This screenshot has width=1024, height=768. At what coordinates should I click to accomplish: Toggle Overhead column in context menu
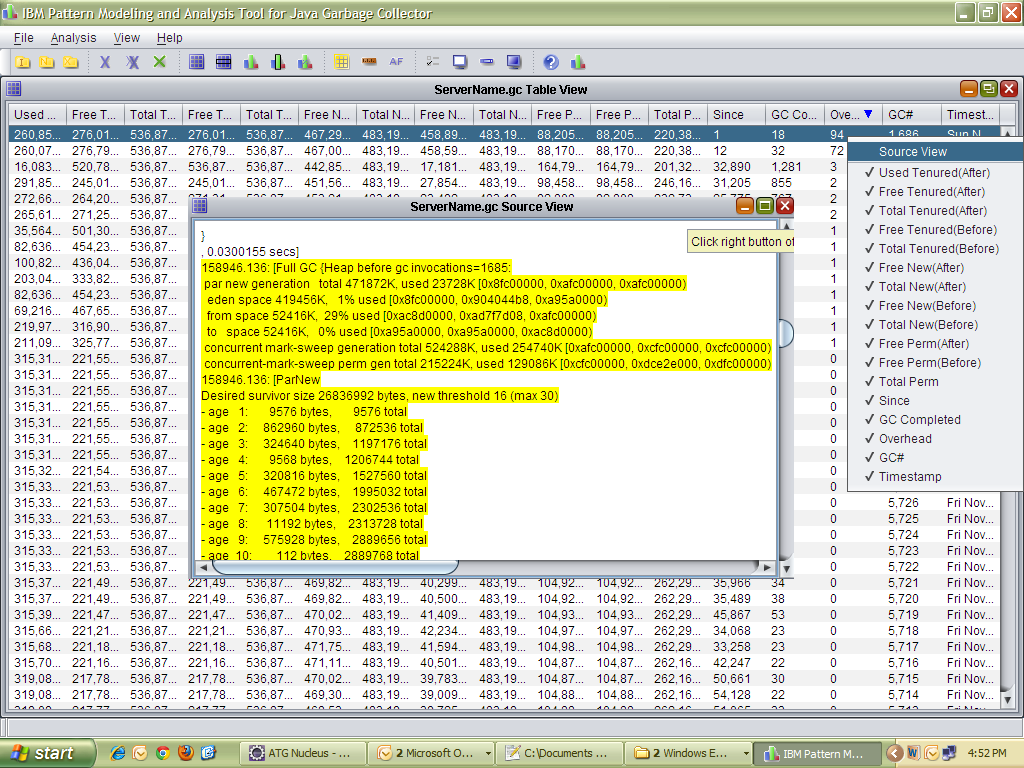click(935, 438)
